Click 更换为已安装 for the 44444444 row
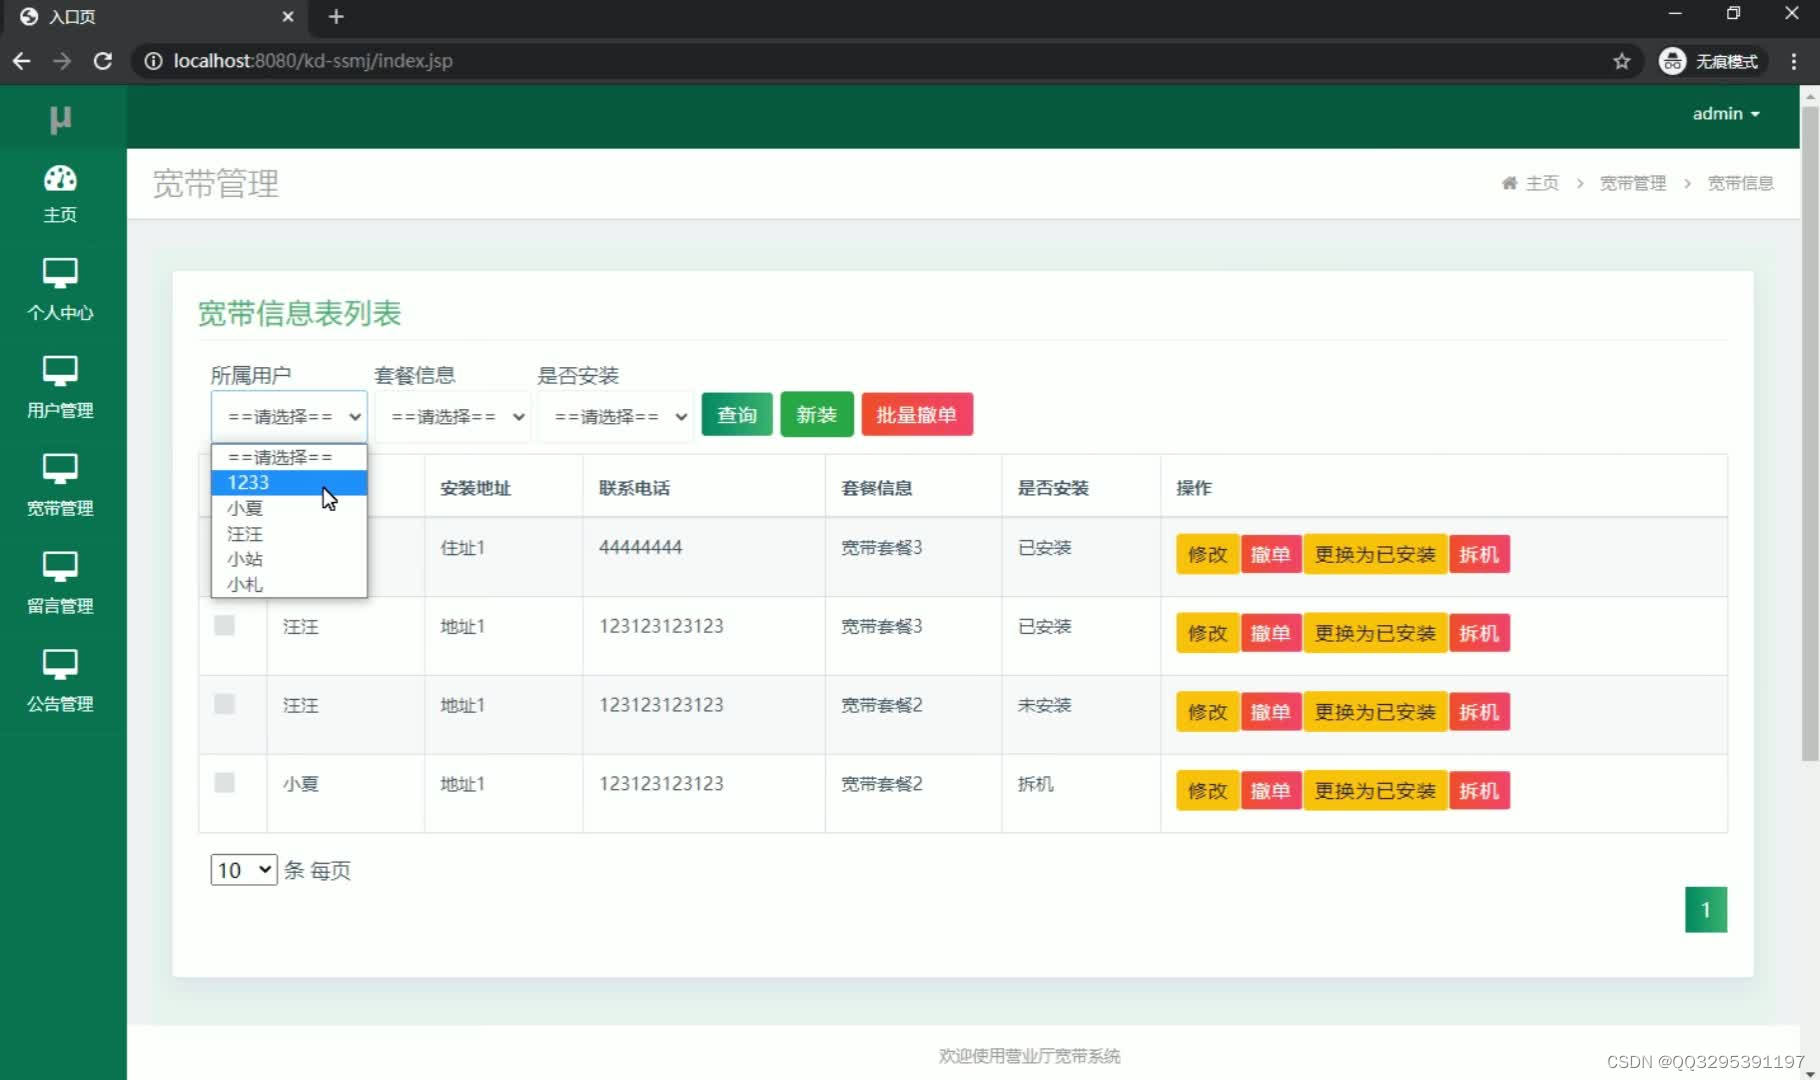This screenshot has height=1080, width=1820. click(1375, 554)
